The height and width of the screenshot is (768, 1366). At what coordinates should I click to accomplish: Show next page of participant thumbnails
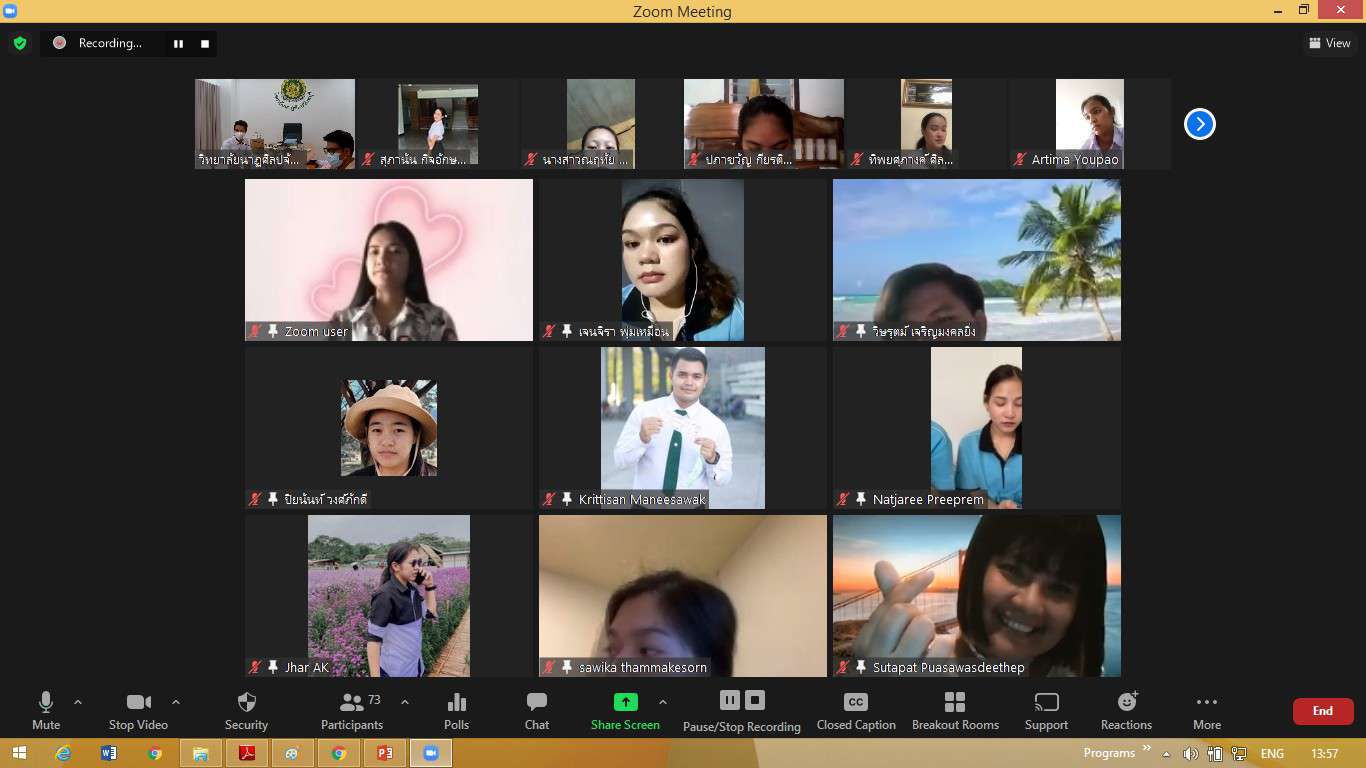click(x=1199, y=124)
